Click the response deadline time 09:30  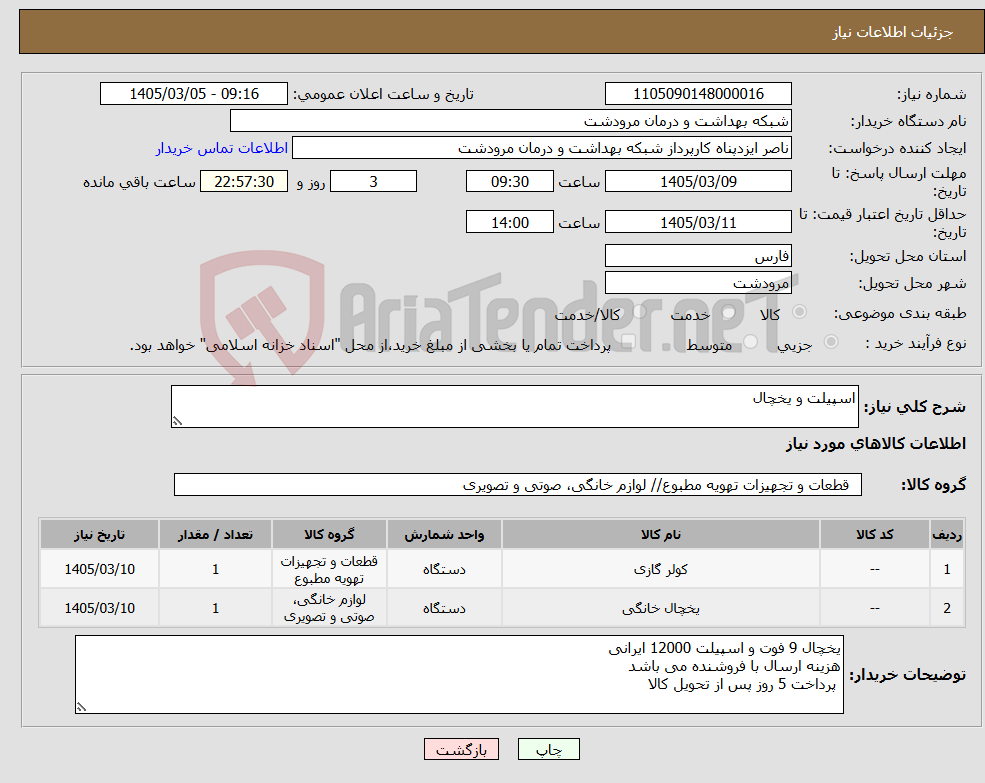[x=509, y=182]
